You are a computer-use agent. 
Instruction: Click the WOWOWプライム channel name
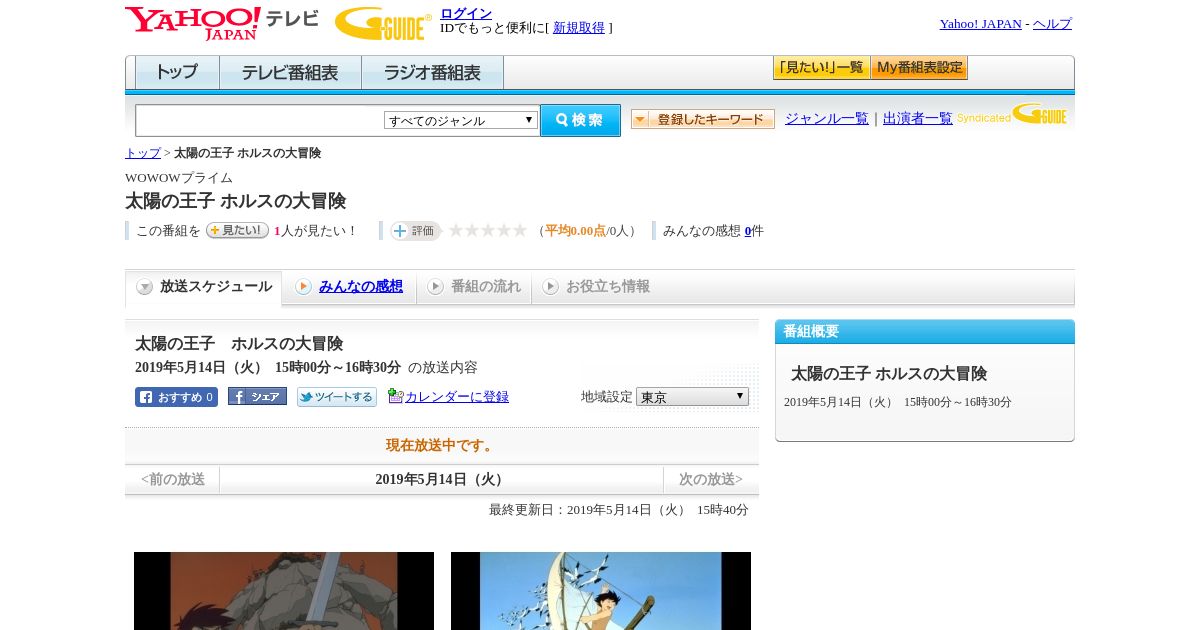(179, 178)
